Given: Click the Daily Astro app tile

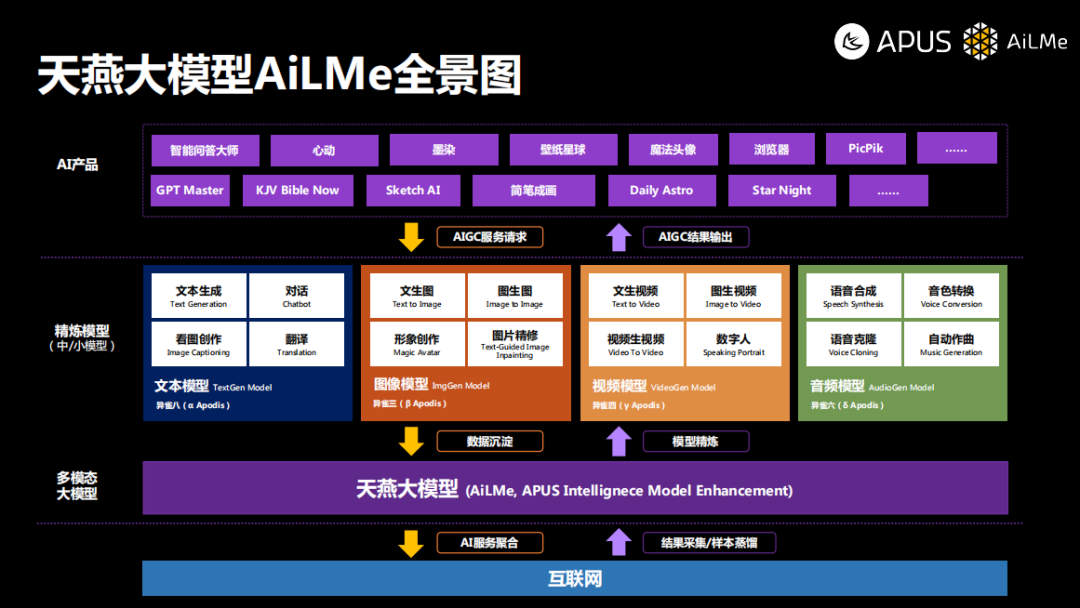Looking at the screenshot, I should 662,190.
